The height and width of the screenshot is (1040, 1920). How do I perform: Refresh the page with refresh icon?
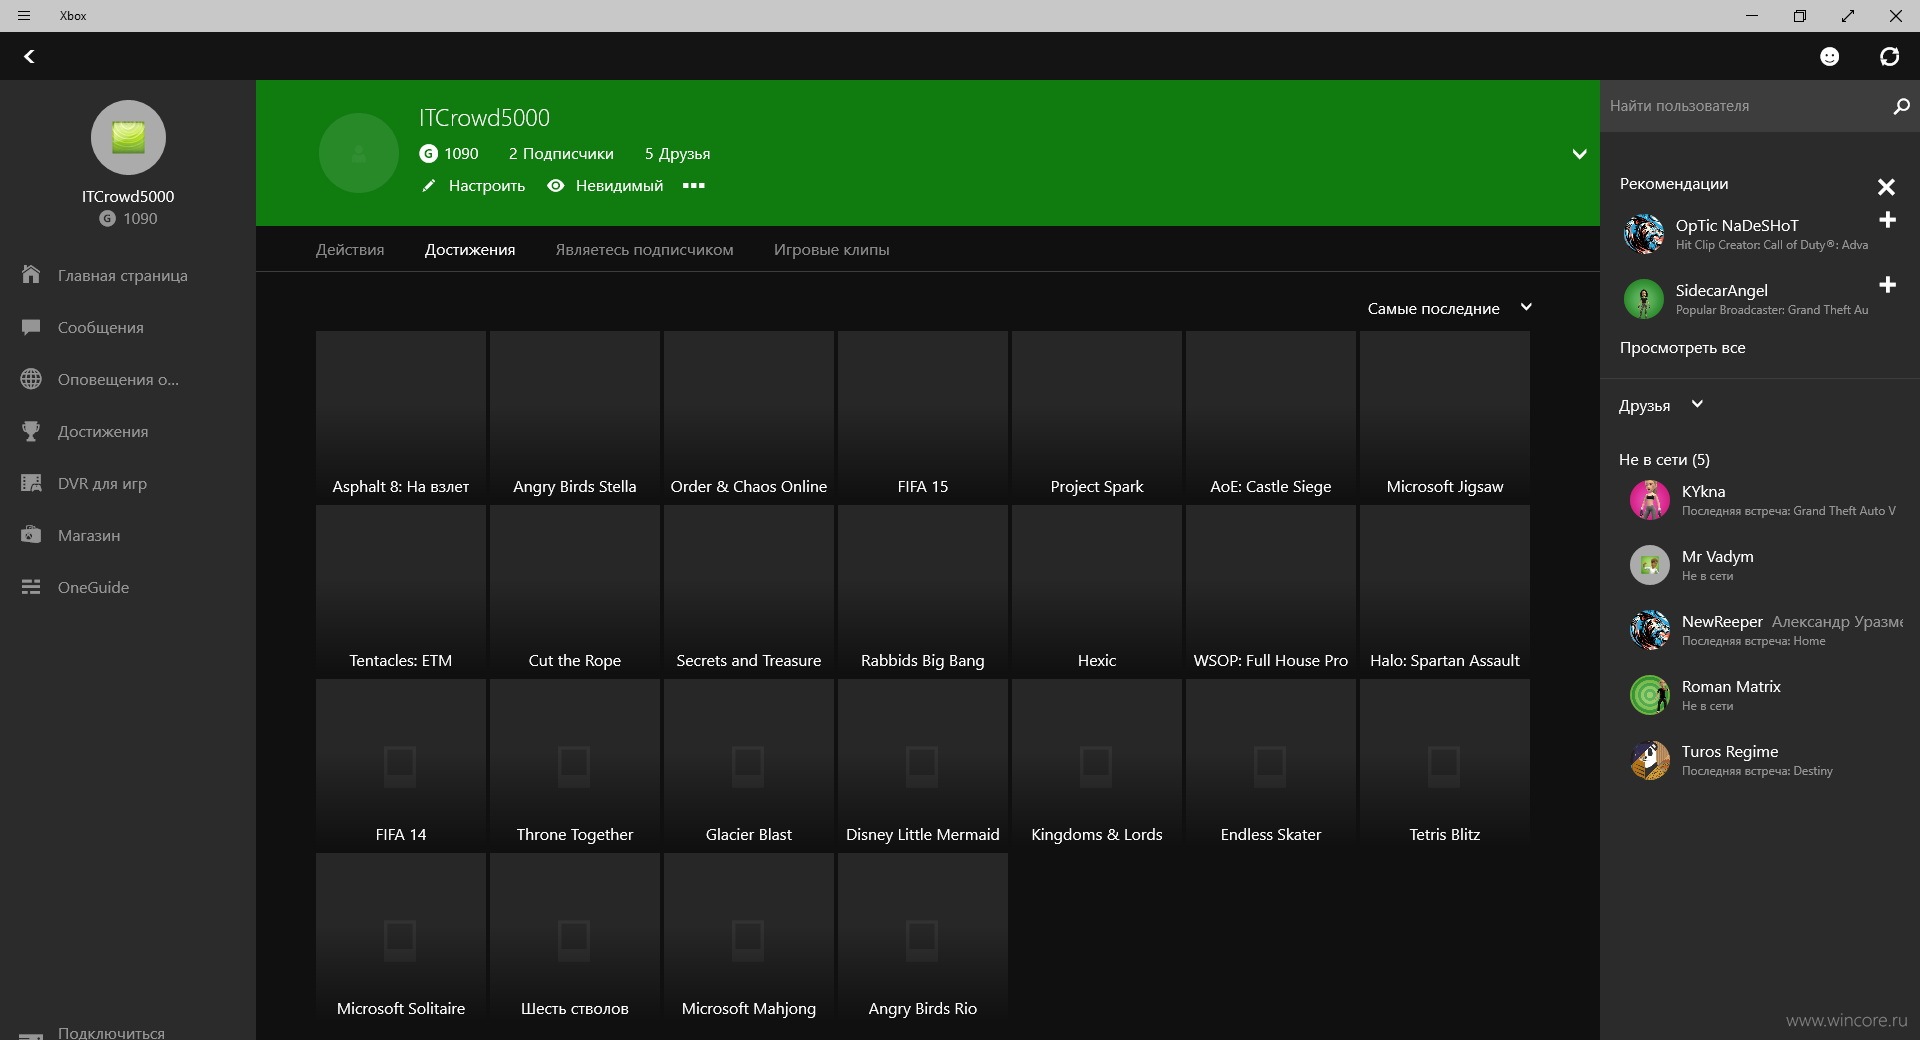click(1889, 56)
